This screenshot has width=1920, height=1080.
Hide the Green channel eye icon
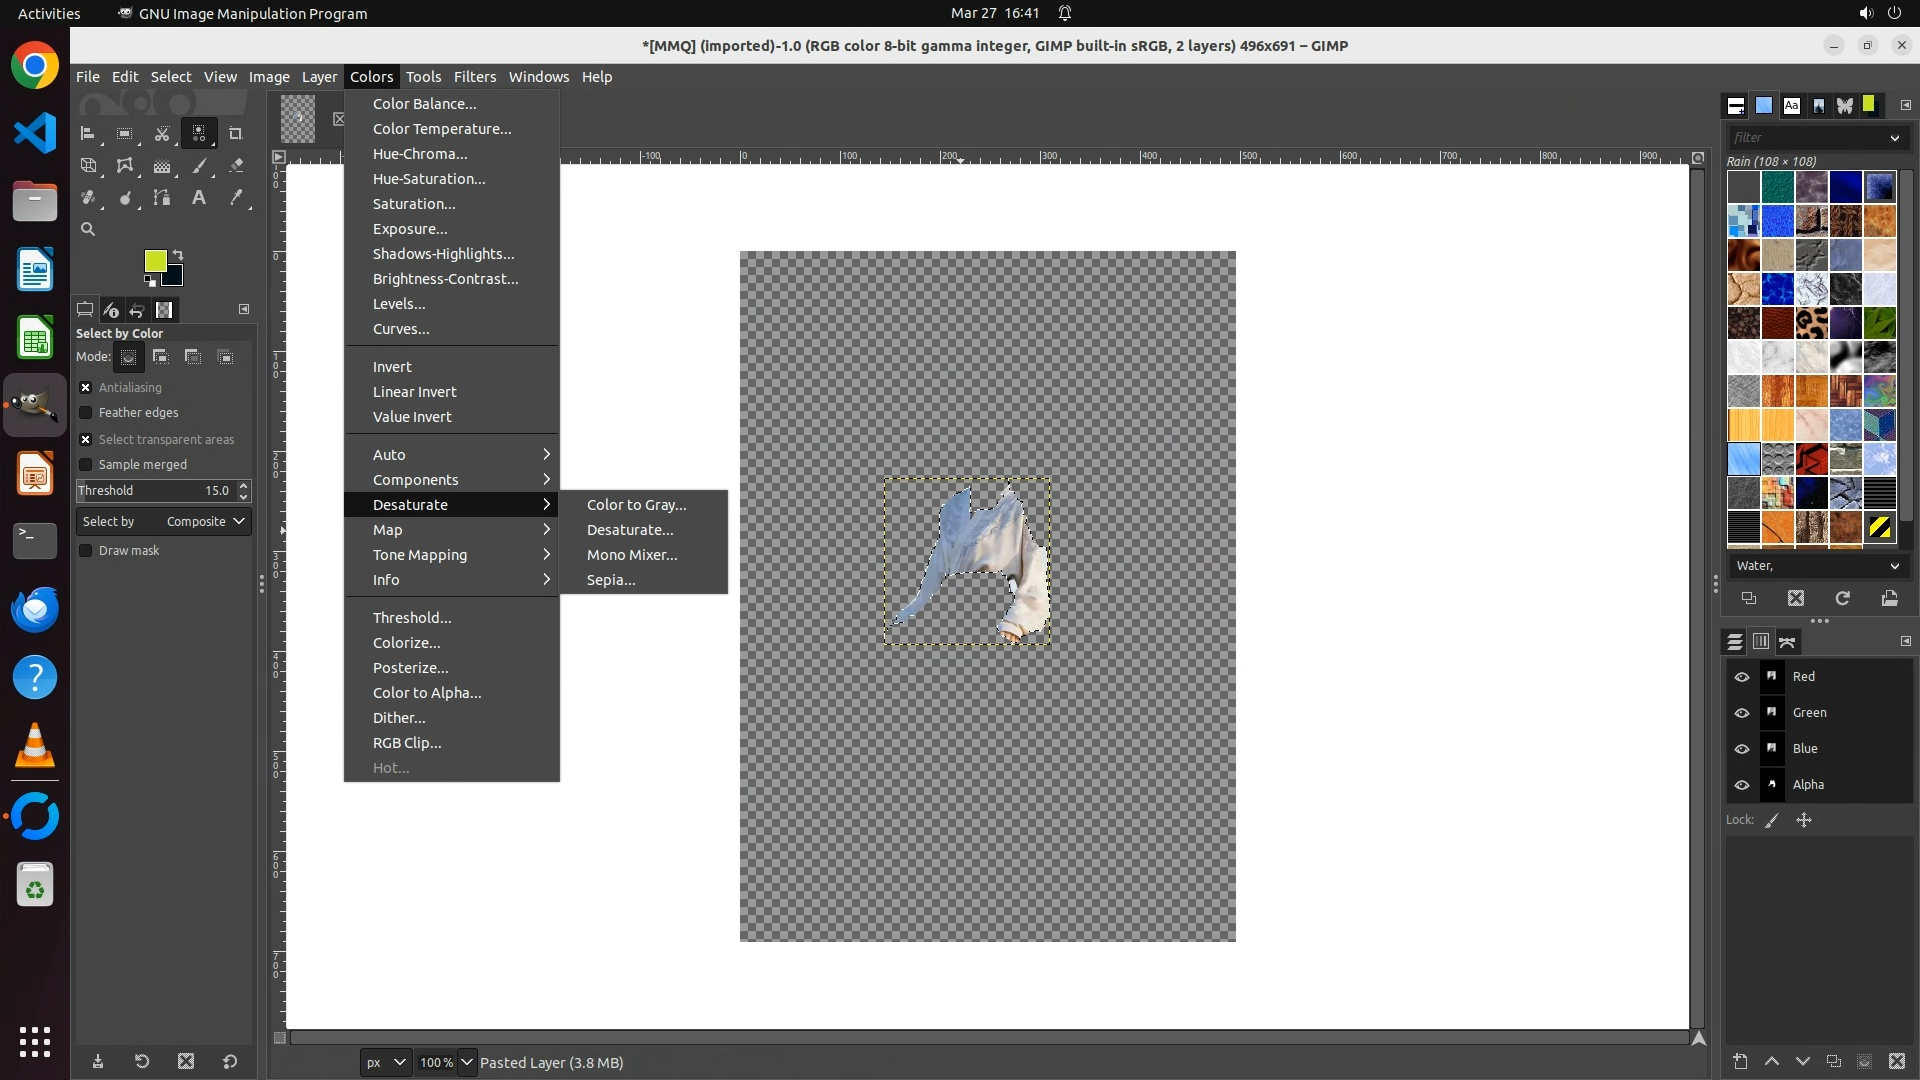coord(1742,713)
